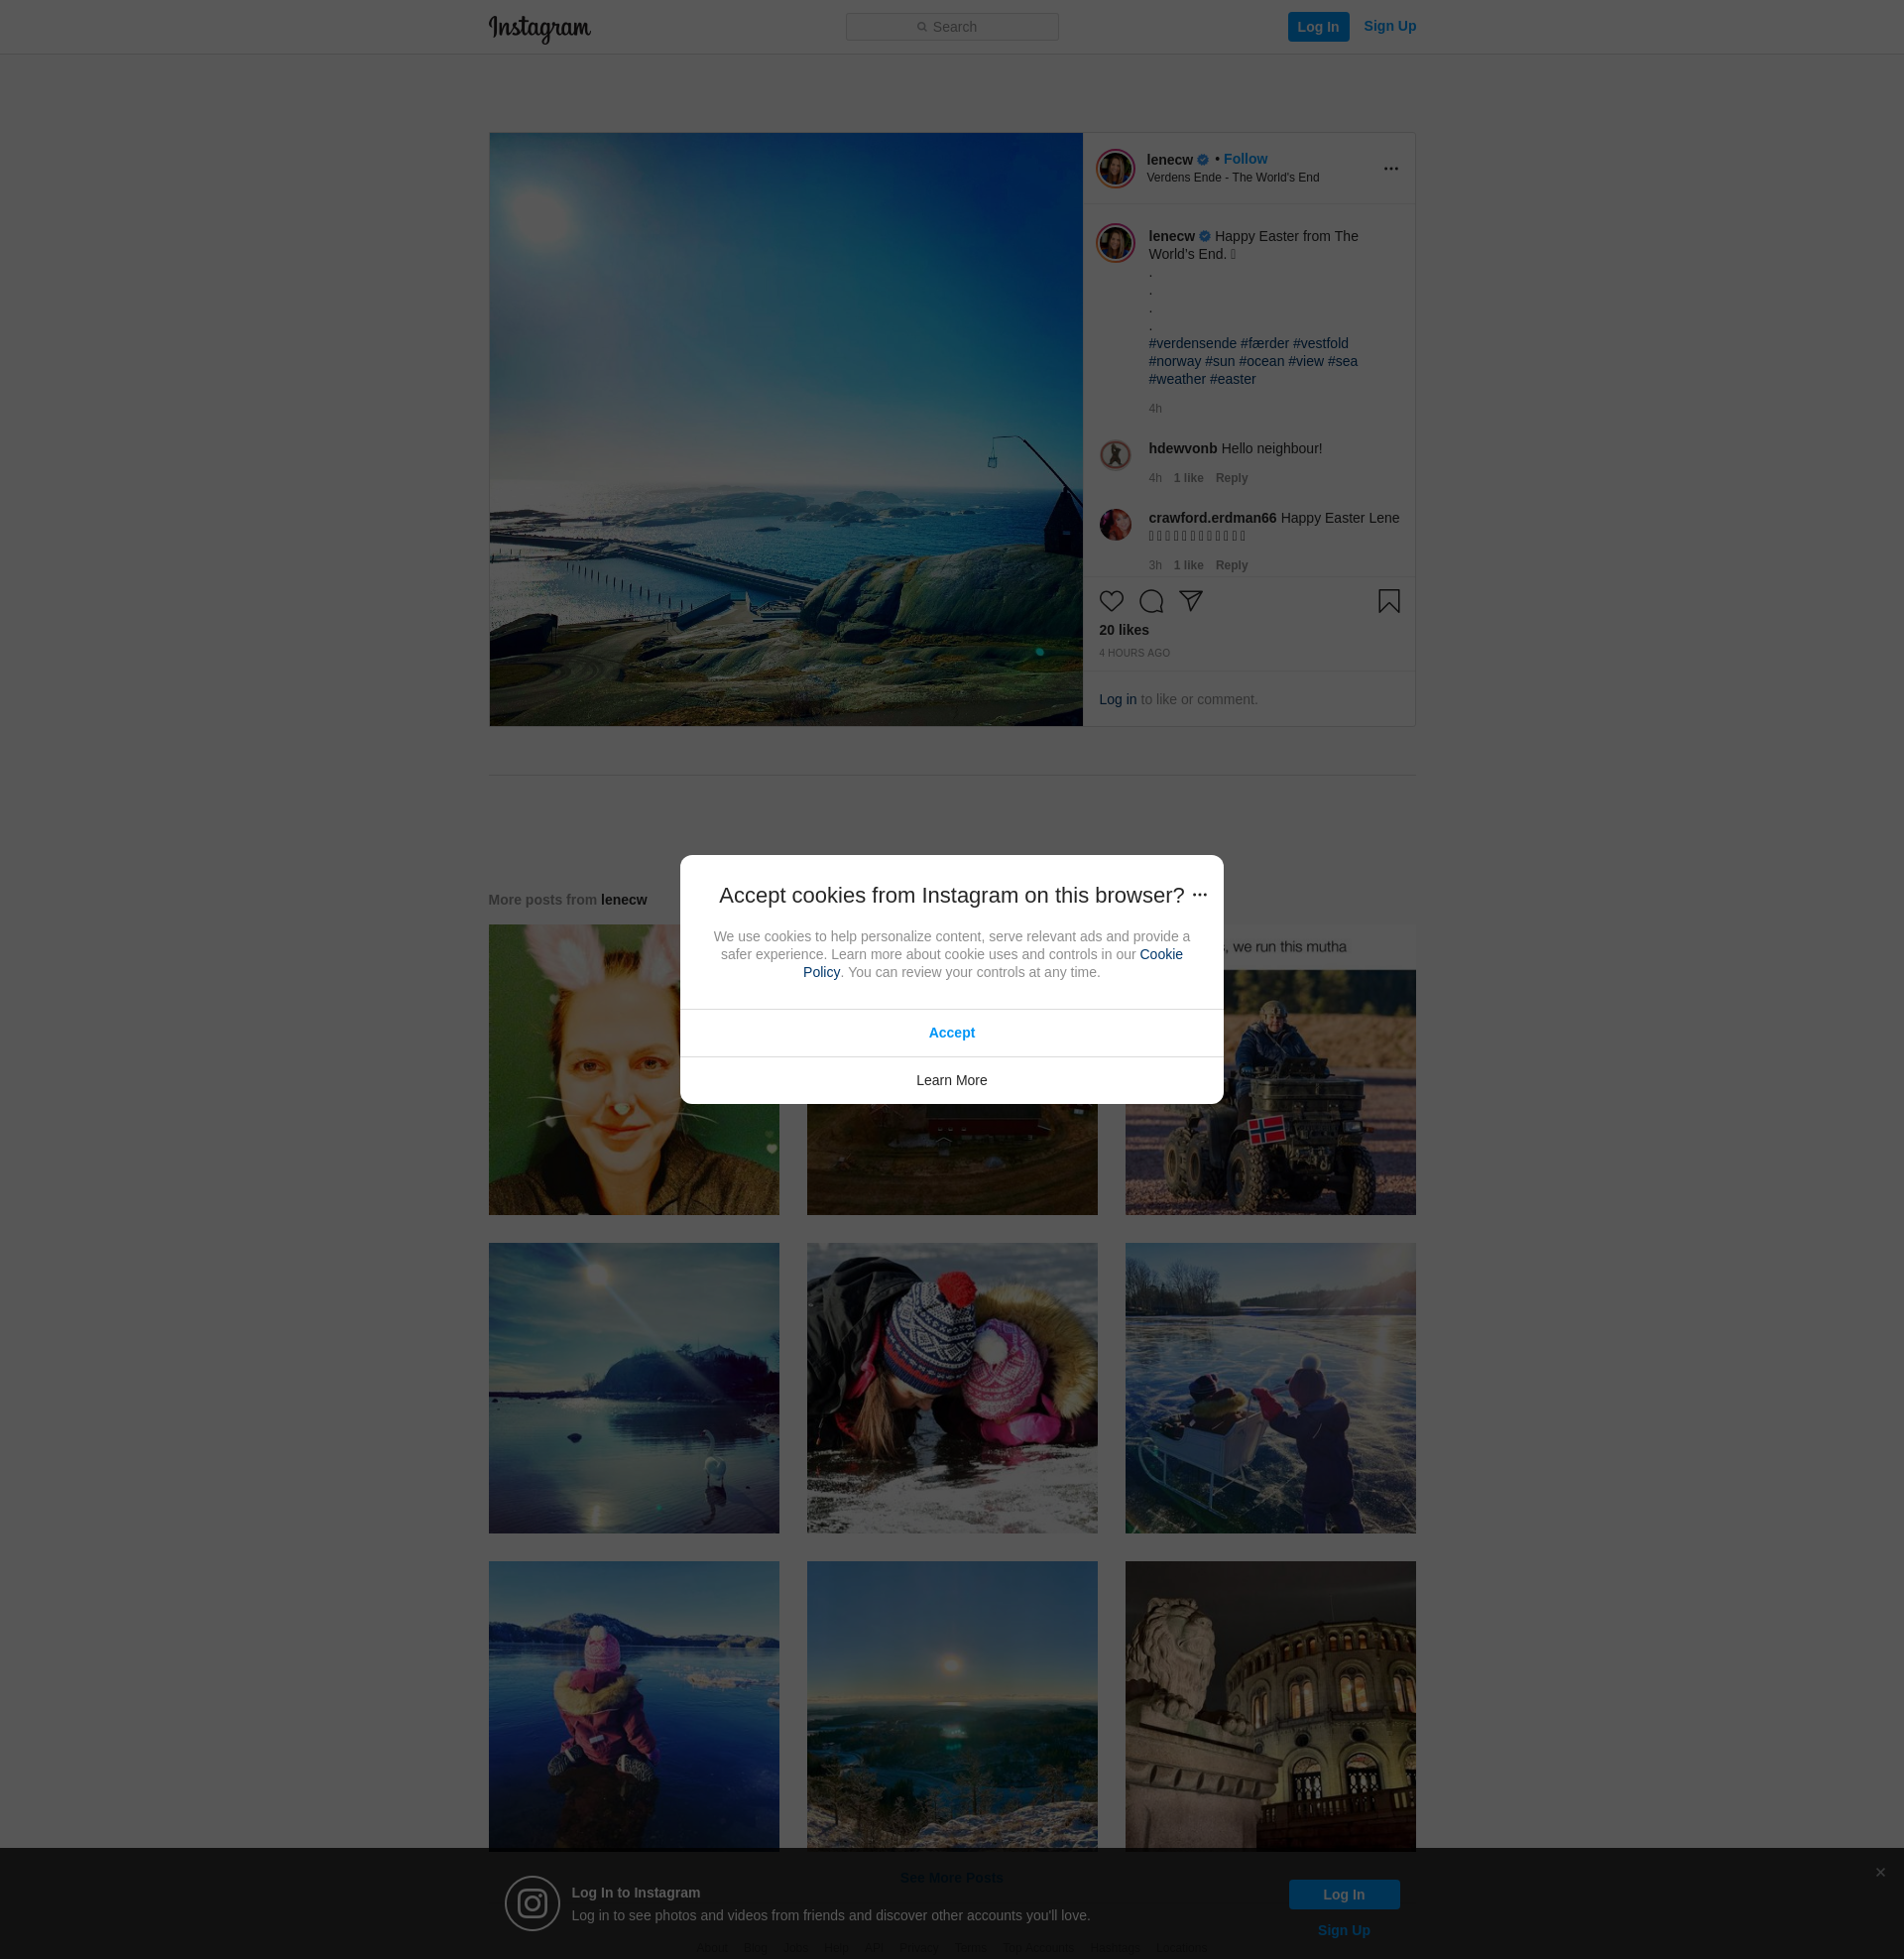
Task: Close the bottom login banner
Action: tap(1880, 1872)
